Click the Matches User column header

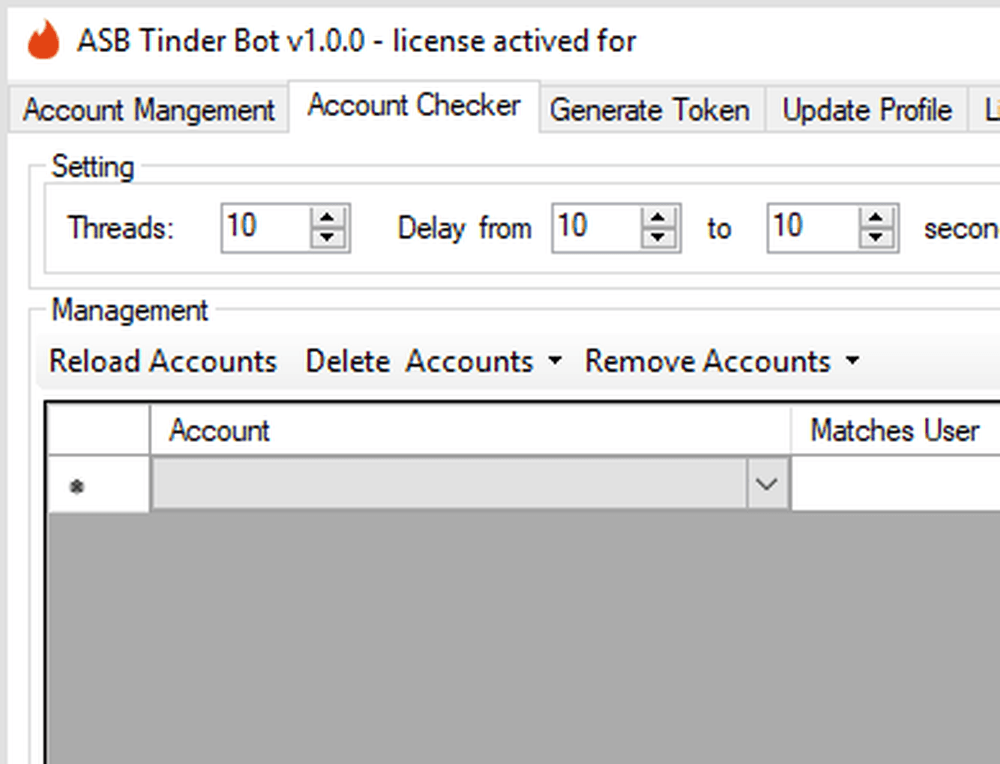click(895, 430)
